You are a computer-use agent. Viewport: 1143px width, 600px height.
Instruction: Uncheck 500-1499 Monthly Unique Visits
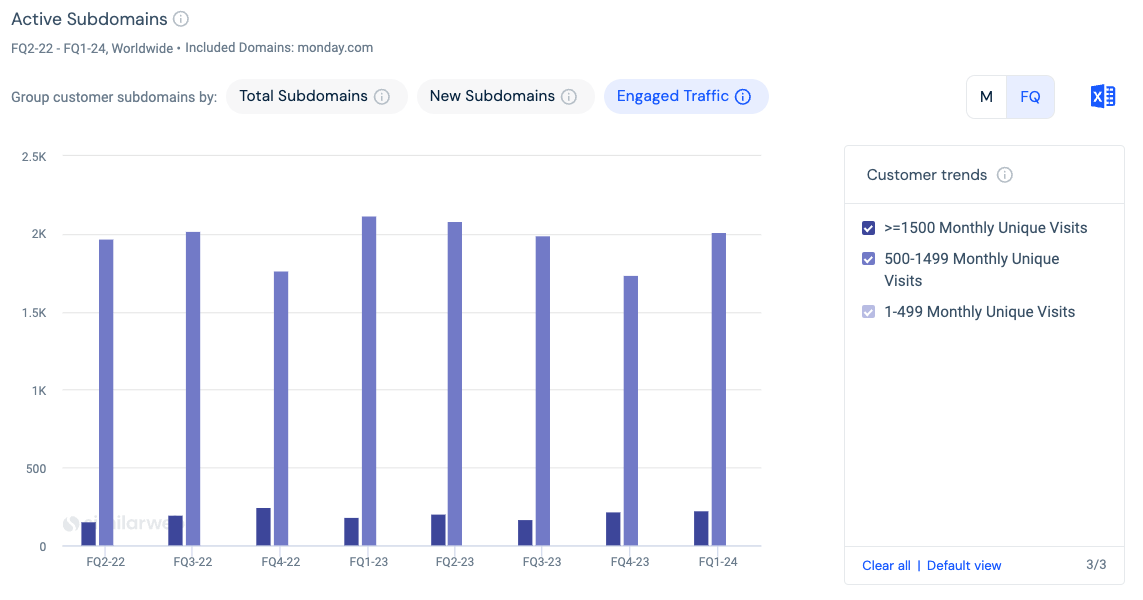pos(868,258)
